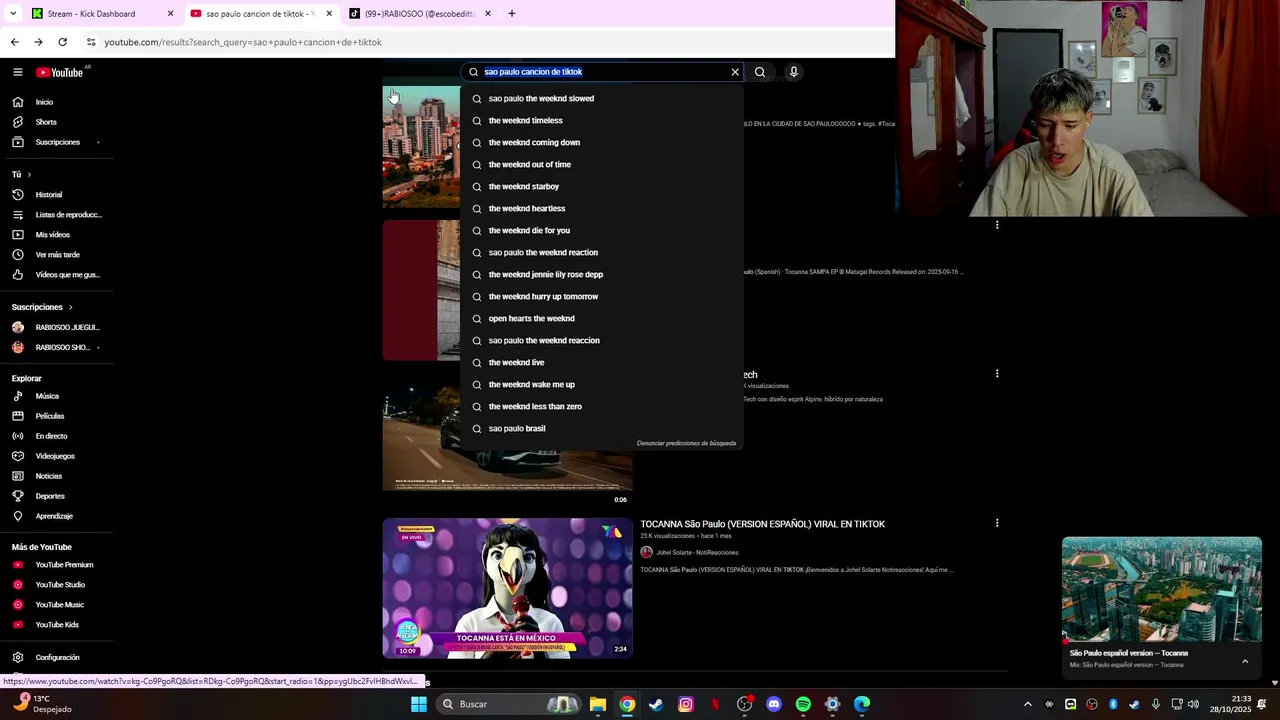Open YouTube Kids link

click(56, 625)
